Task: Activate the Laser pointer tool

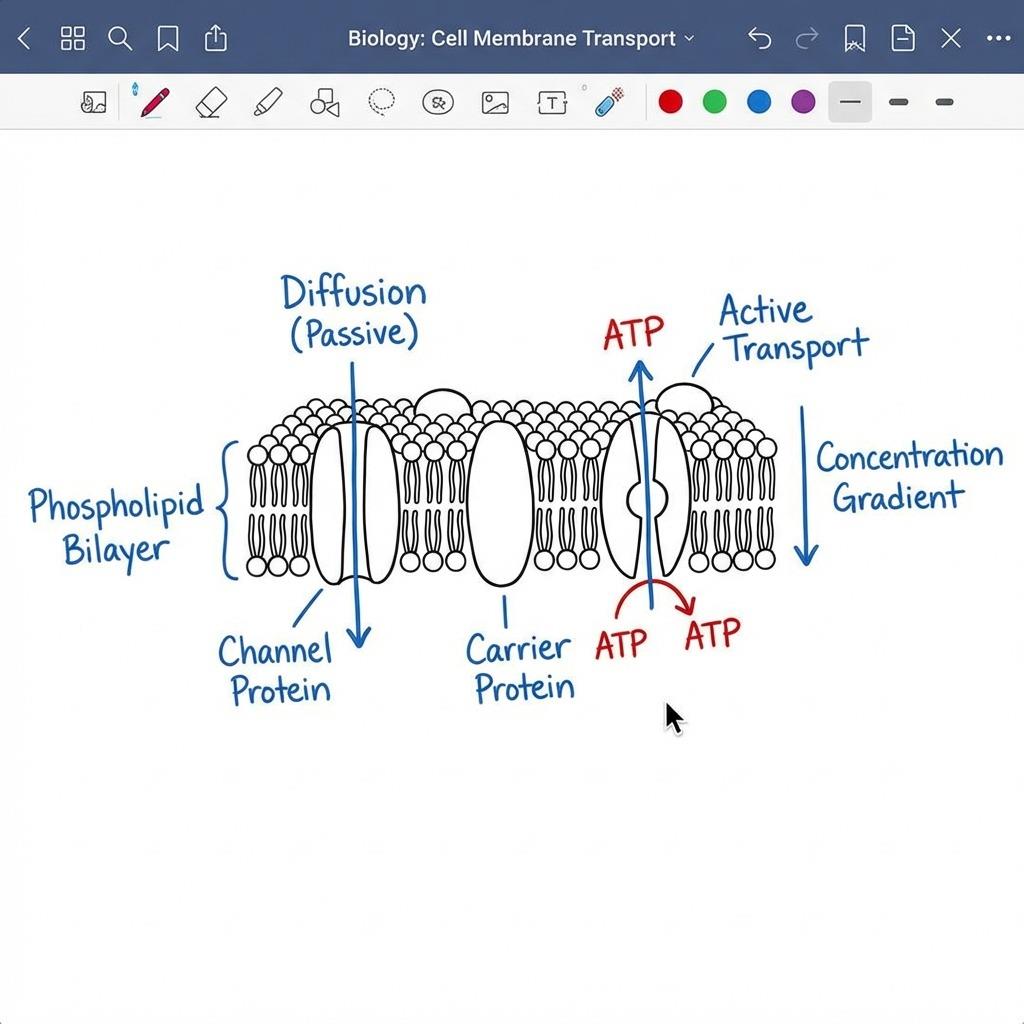Action: point(609,102)
